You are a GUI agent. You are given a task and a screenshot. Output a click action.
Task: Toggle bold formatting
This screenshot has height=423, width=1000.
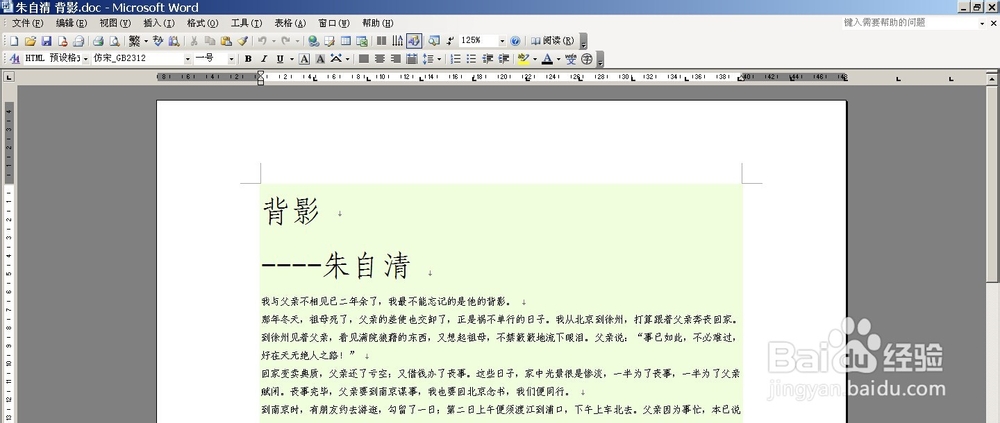click(248, 59)
